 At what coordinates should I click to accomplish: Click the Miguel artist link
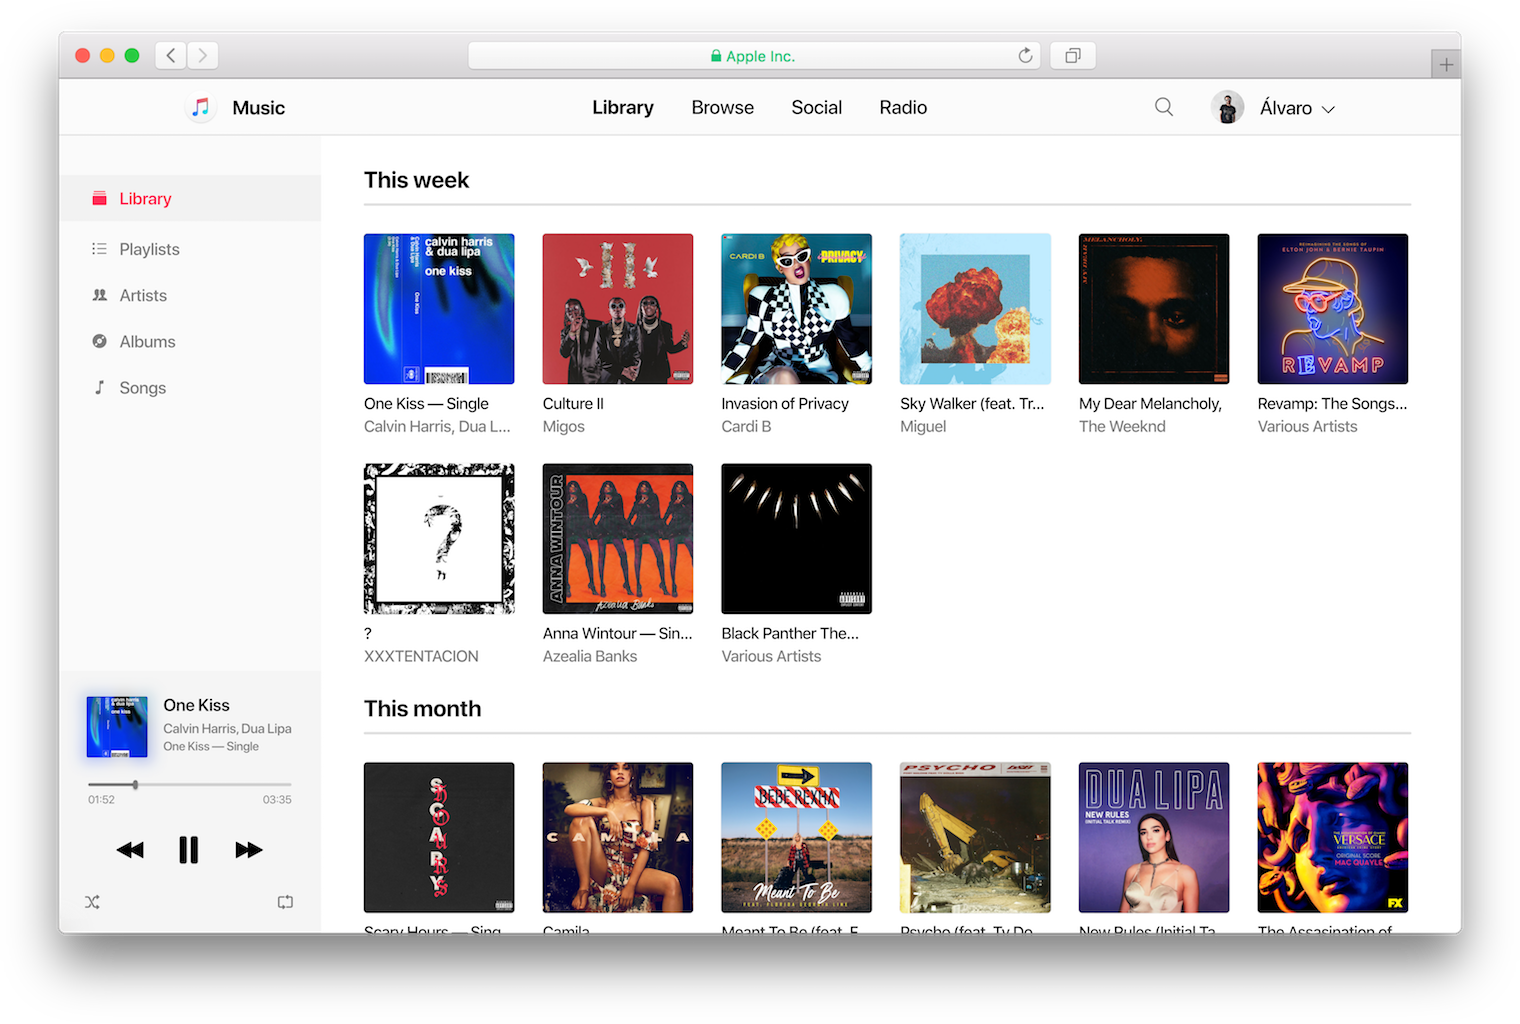pyautogui.click(x=923, y=427)
